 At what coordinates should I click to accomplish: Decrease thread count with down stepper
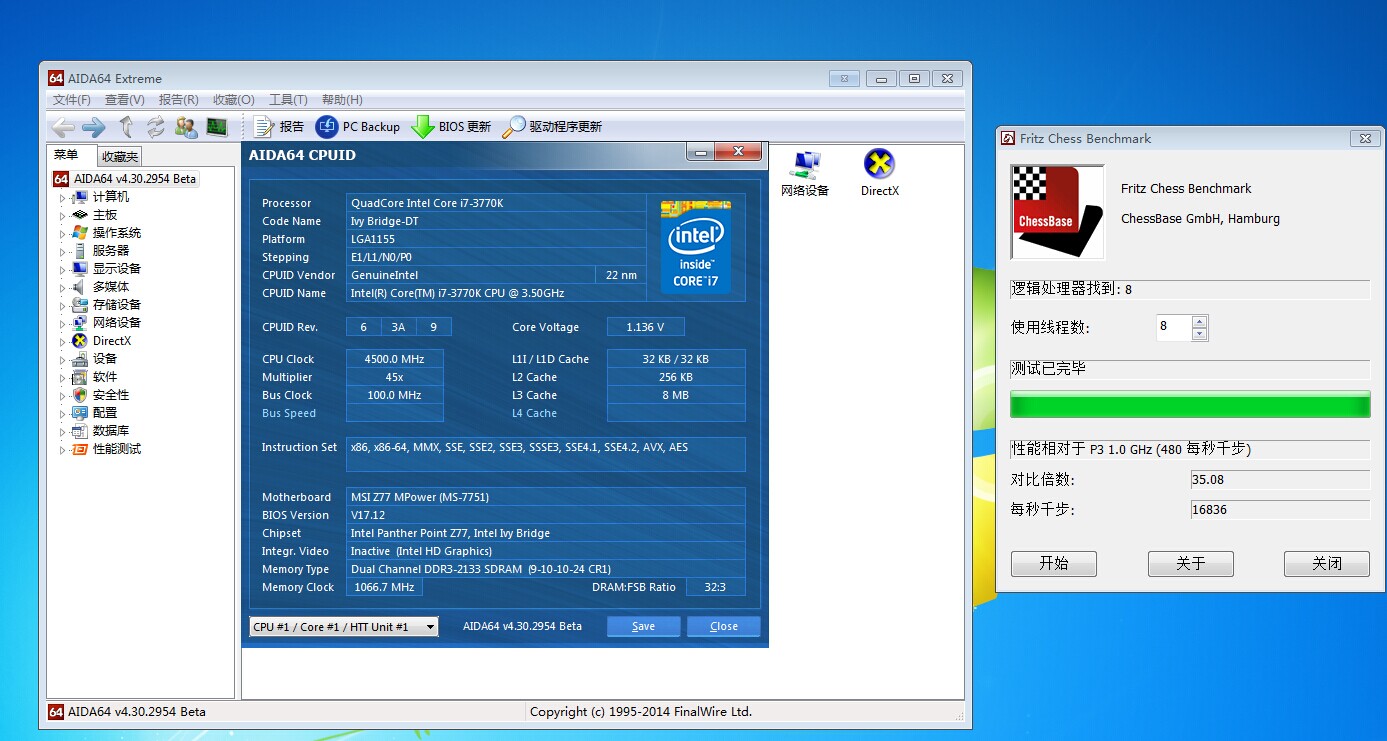tap(1200, 334)
